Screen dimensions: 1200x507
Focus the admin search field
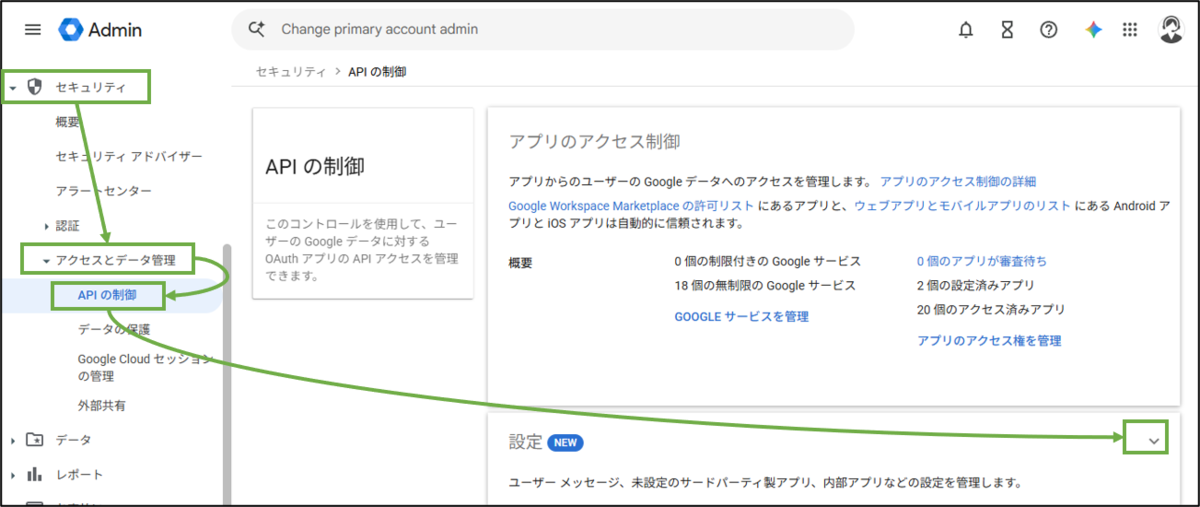click(x=543, y=30)
